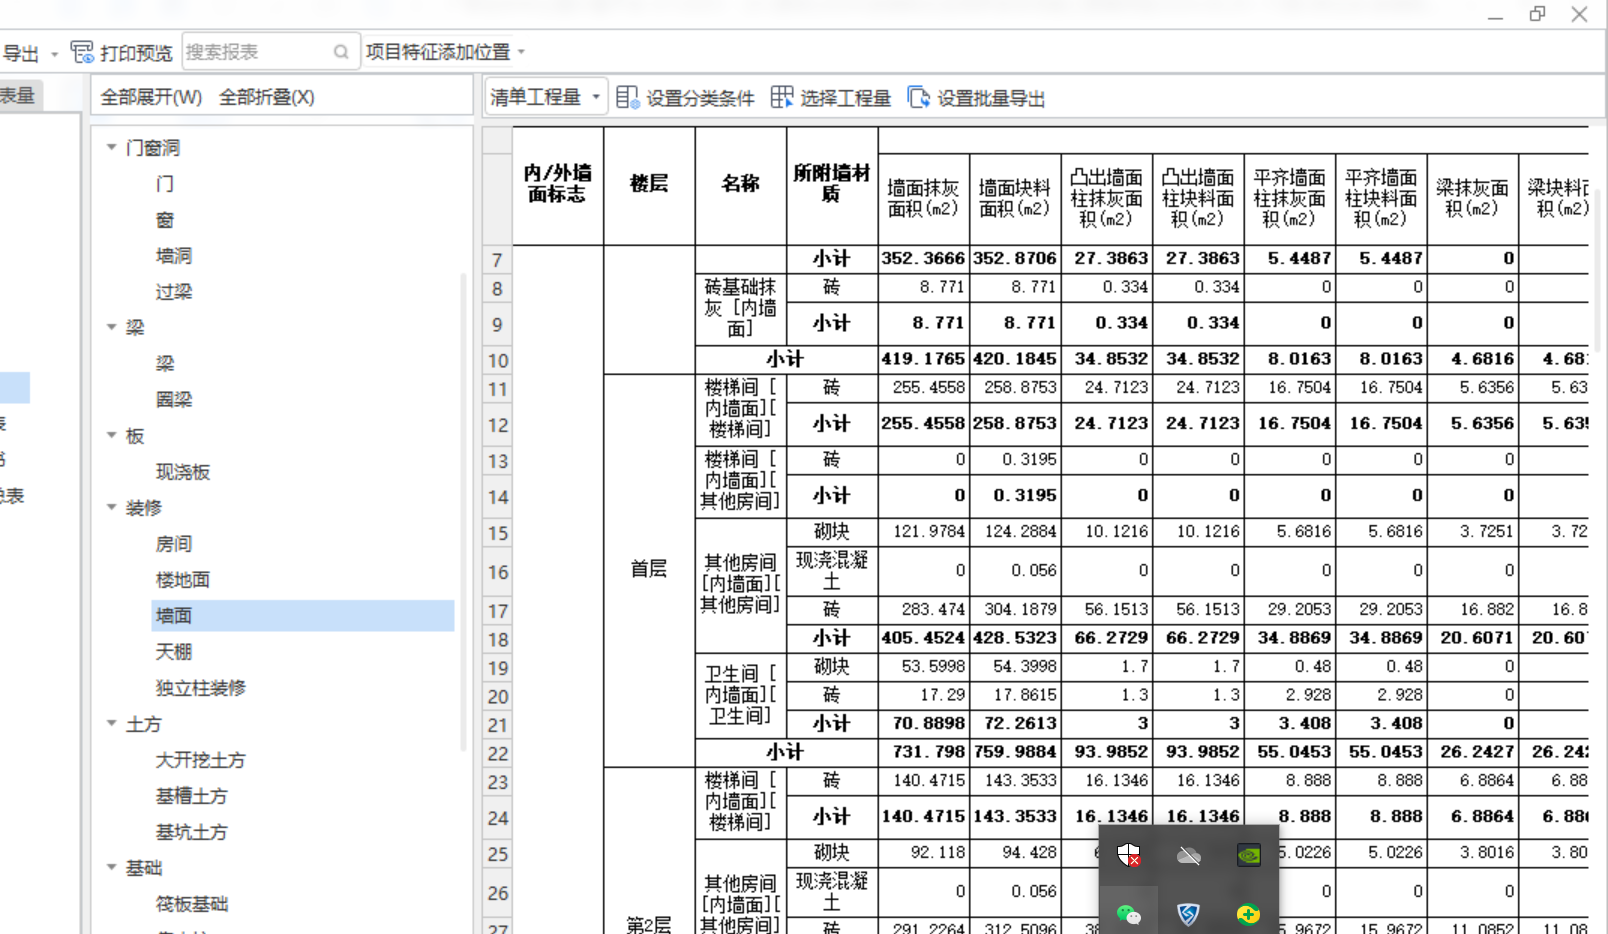Screen dimensions: 1608x934
Task: Click the left tree panel vertical scrollbar
Action: pos(463,510)
